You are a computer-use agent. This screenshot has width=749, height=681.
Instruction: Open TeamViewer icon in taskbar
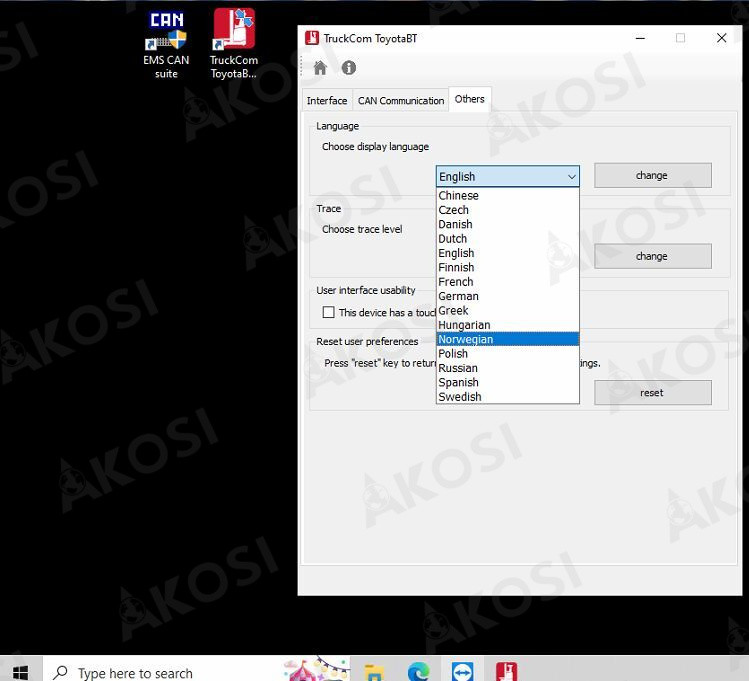(463, 671)
